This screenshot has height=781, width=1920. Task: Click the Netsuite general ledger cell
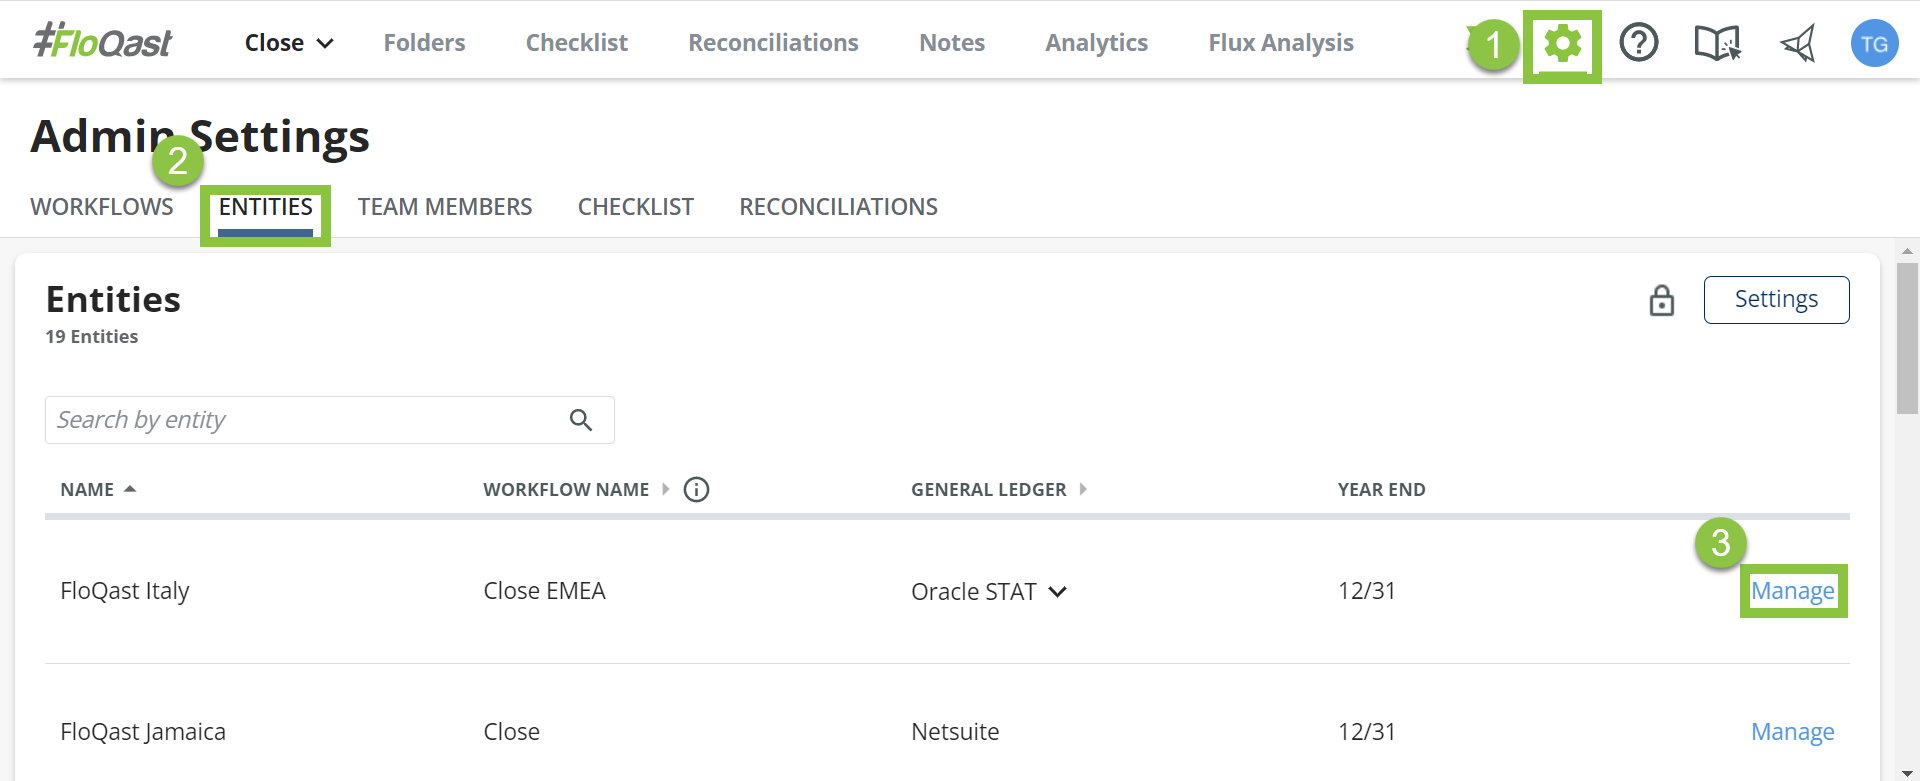[x=955, y=732]
